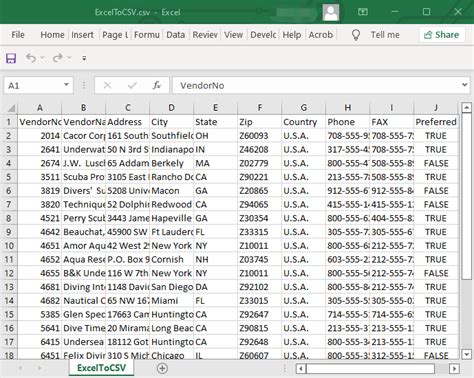This screenshot has height=378, width=474.
Task: Open the Developer ribbon tab
Action: (x=263, y=35)
